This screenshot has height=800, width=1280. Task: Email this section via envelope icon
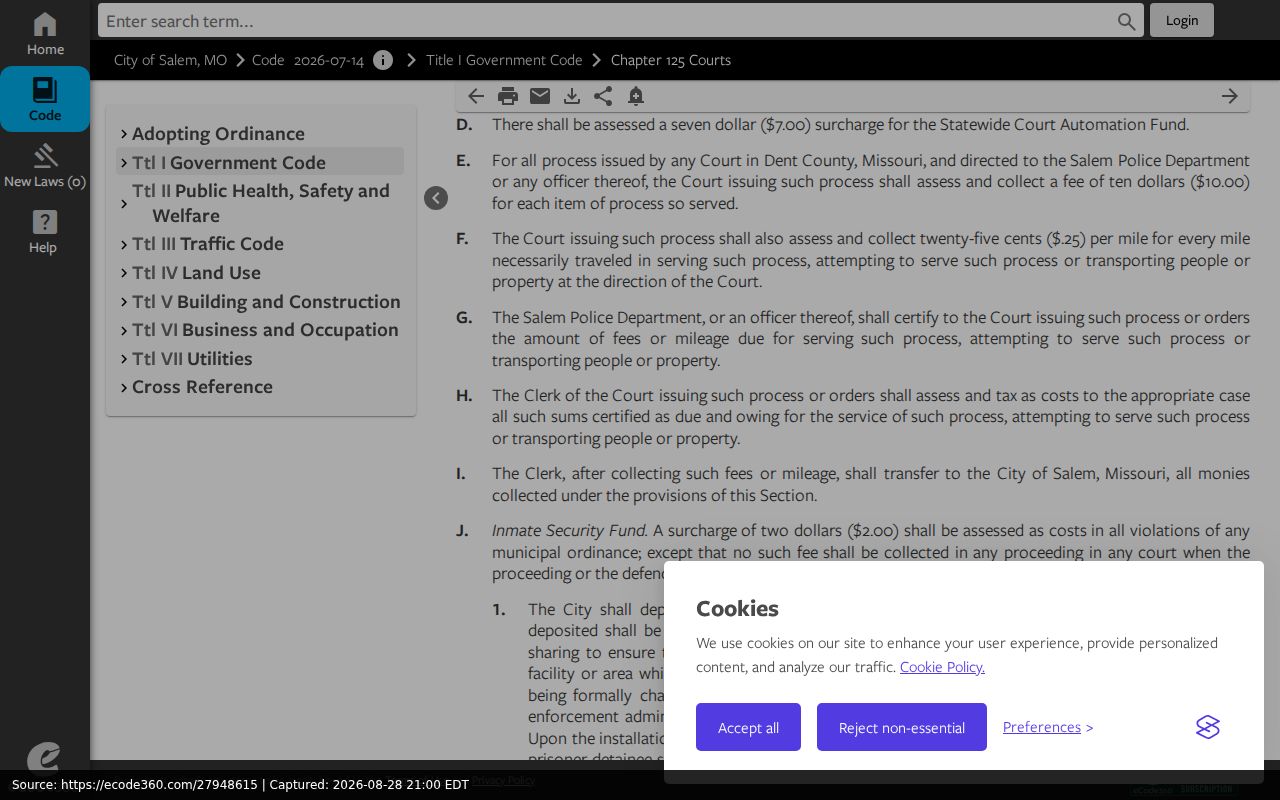[x=540, y=96]
